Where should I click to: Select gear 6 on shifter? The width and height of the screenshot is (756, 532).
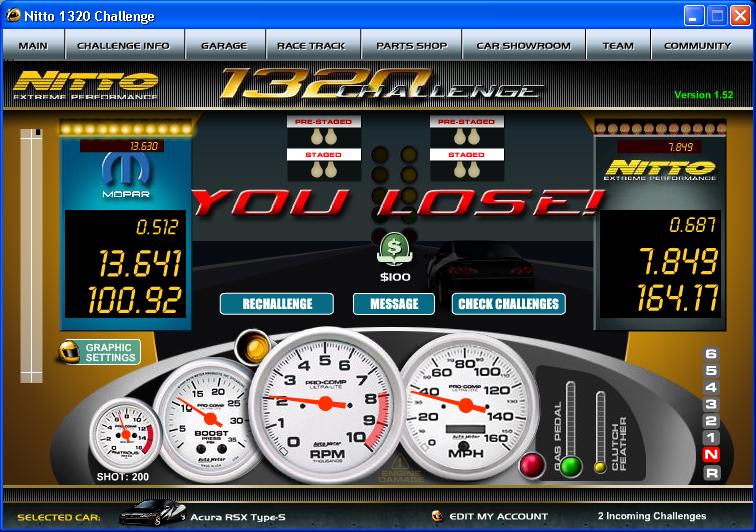pos(711,354)
